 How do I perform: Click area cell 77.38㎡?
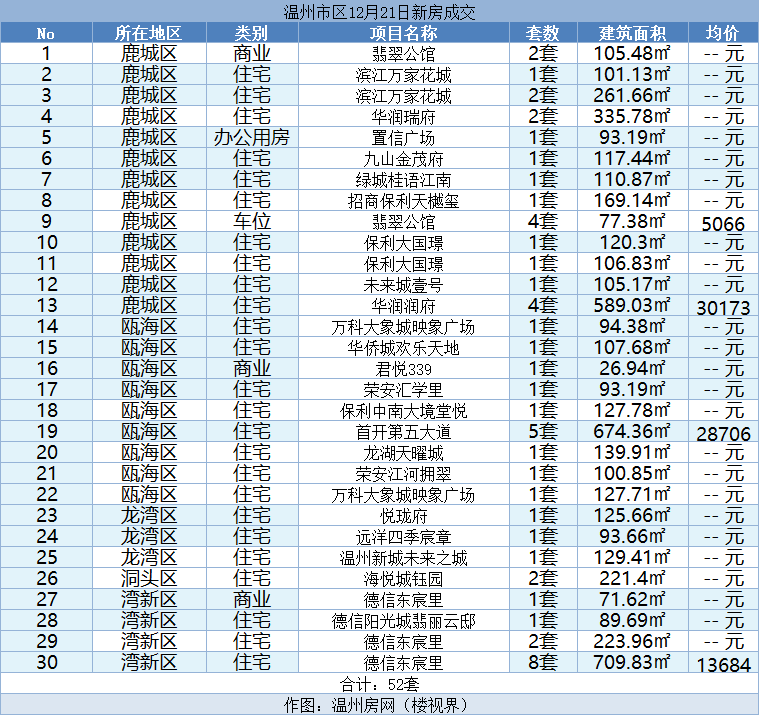pos(632,221)
